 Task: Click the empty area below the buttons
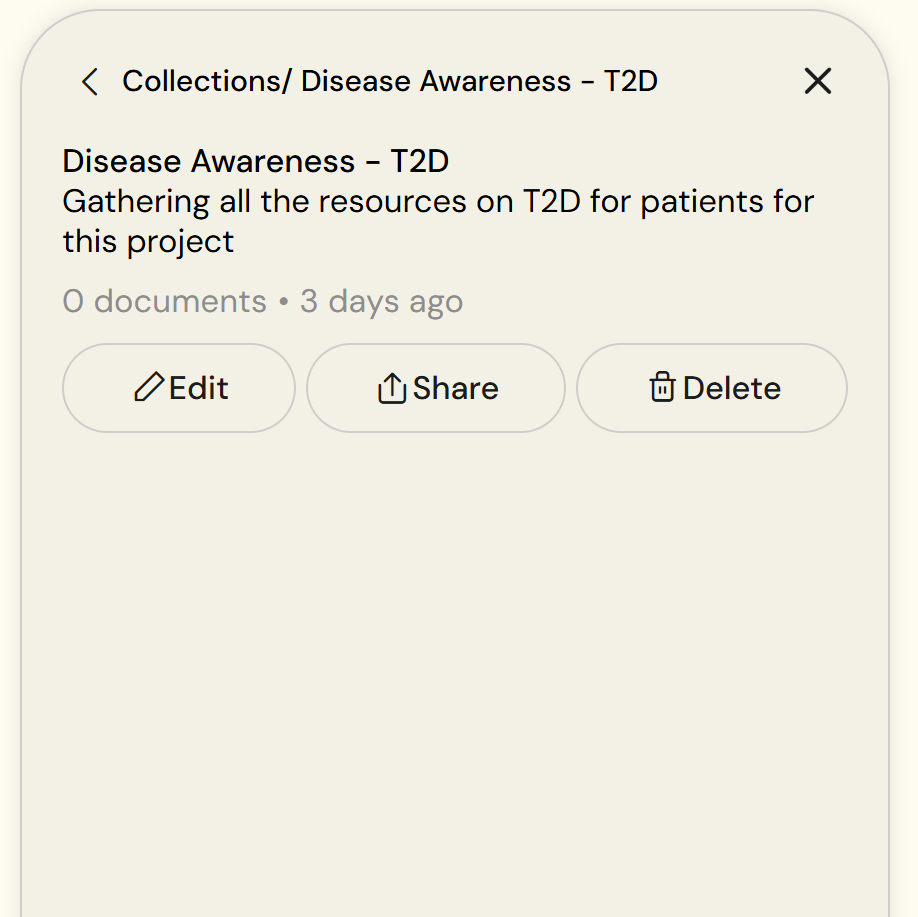point(455,650)
